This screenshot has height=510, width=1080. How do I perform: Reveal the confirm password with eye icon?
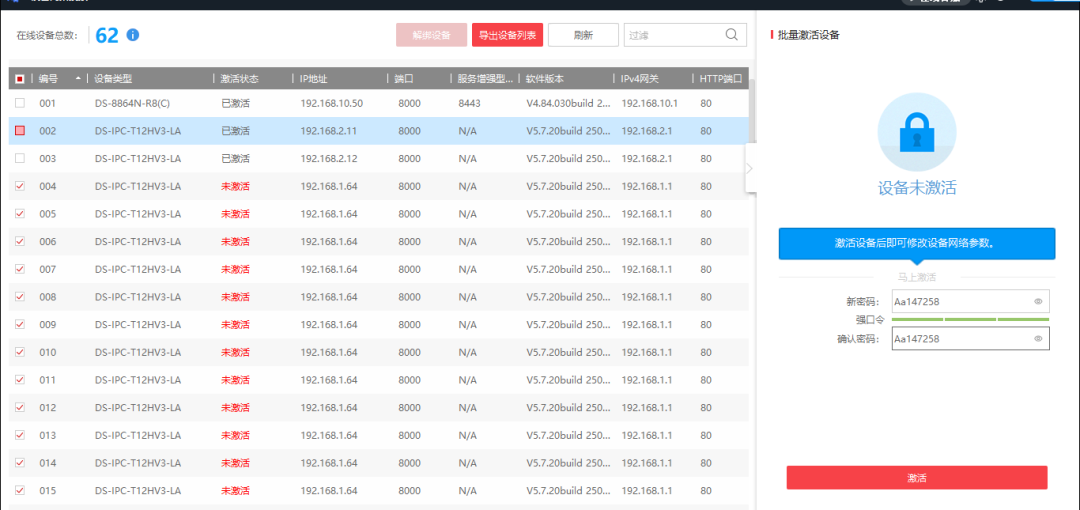pos(1038,339)
